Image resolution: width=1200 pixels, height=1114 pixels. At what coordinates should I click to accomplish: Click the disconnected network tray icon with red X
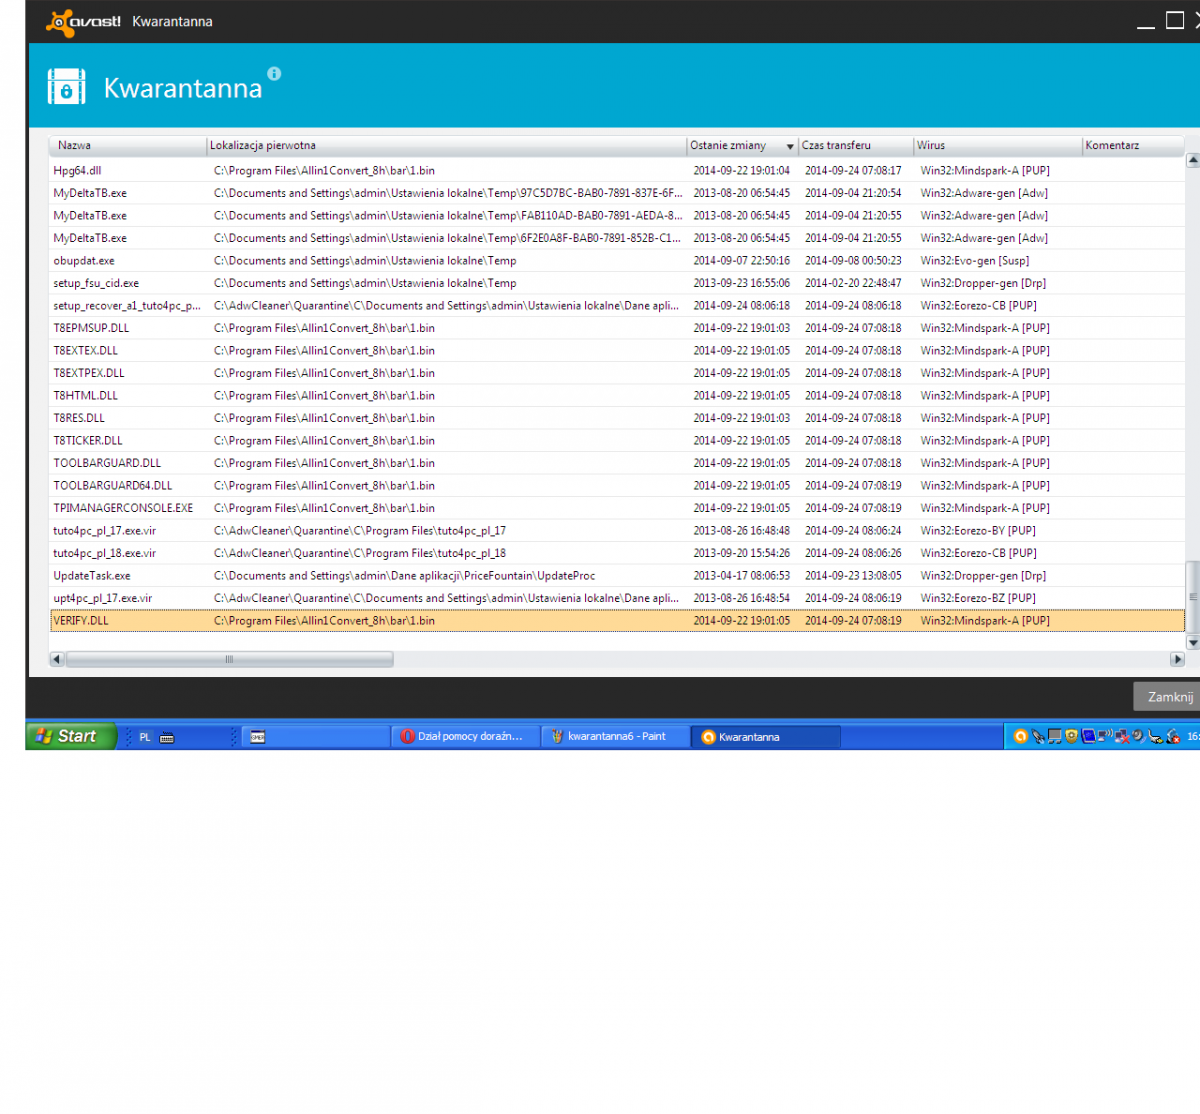pyautogui.click(x=1121, y=737)
